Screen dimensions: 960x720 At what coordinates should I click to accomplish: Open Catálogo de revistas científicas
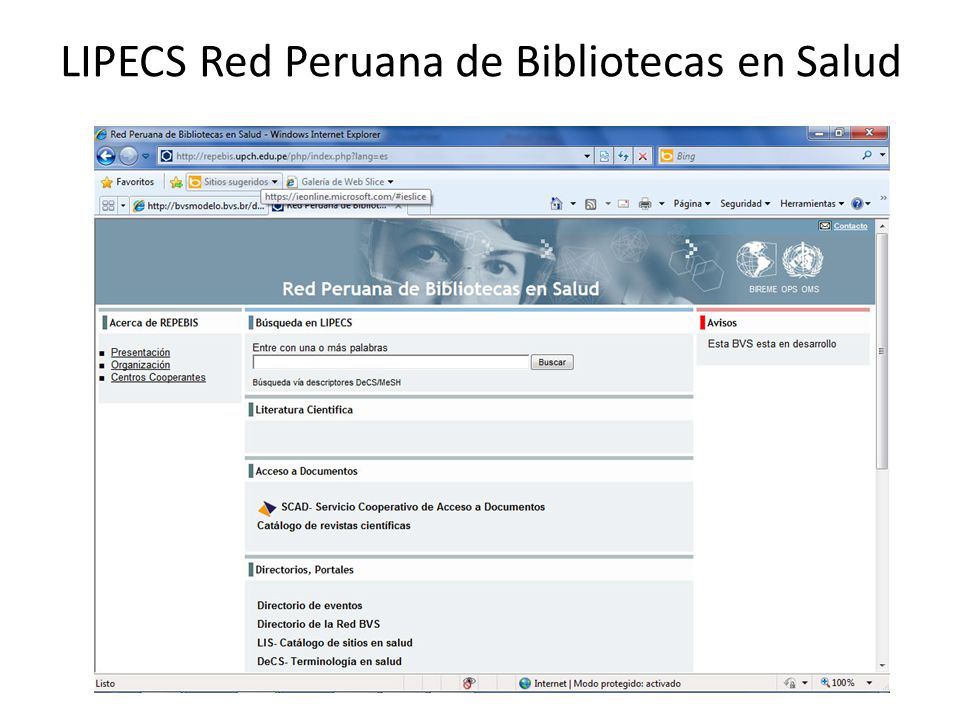(x=334, y=525)
